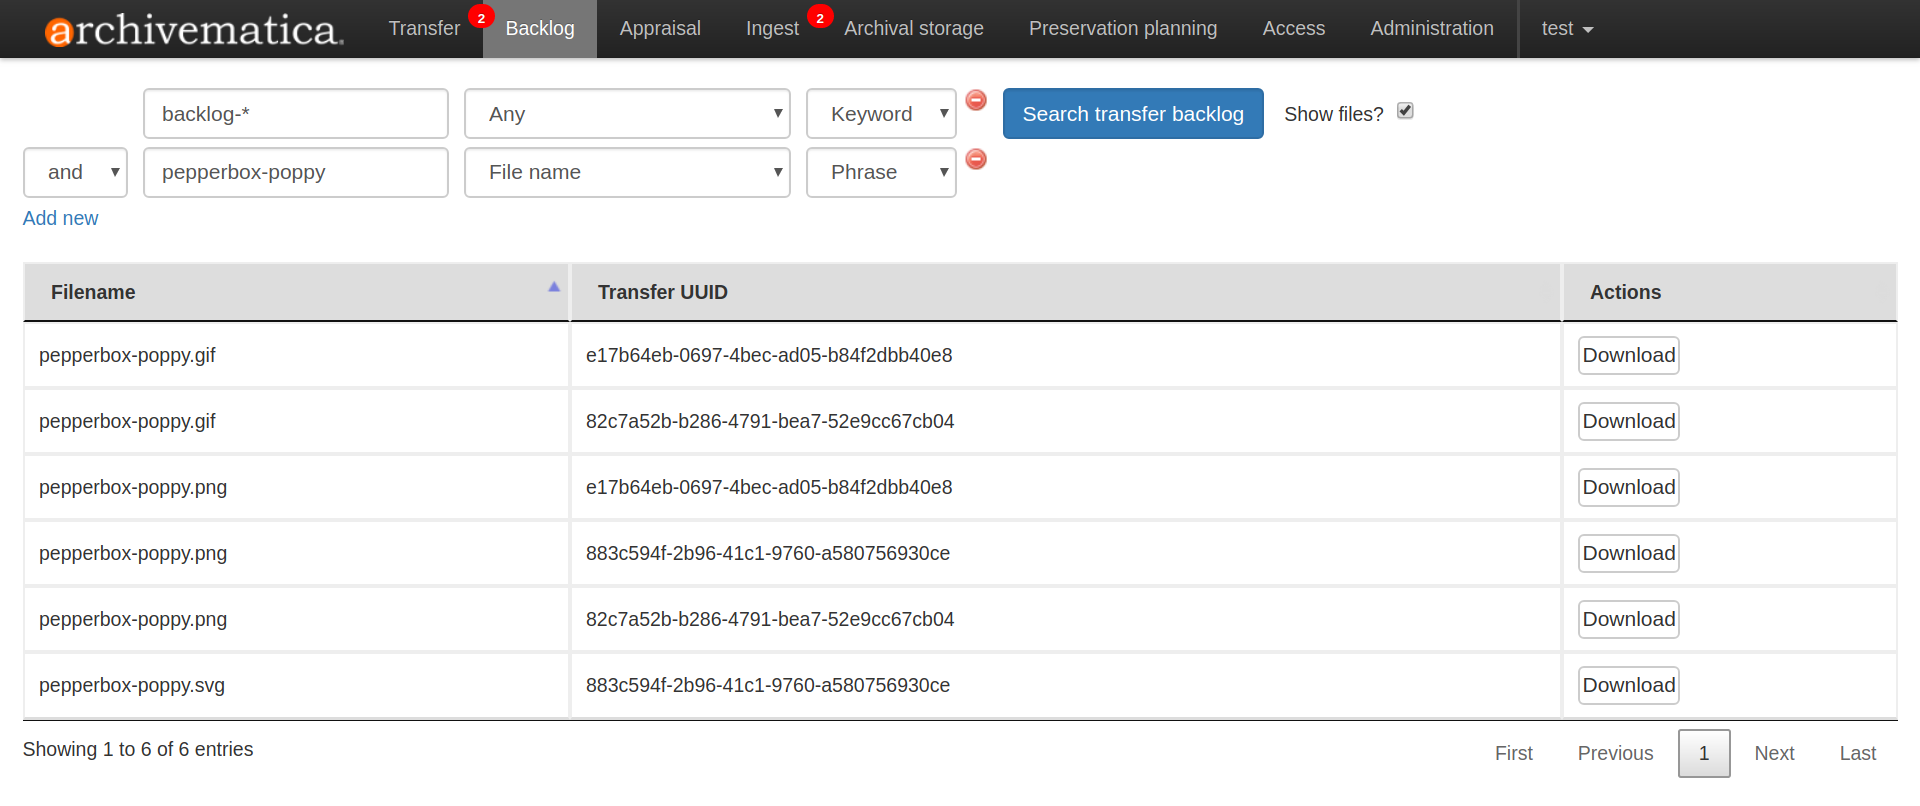Open the Phrase query type dropdown
The image size is (1920, 806).
coord(881,172)
